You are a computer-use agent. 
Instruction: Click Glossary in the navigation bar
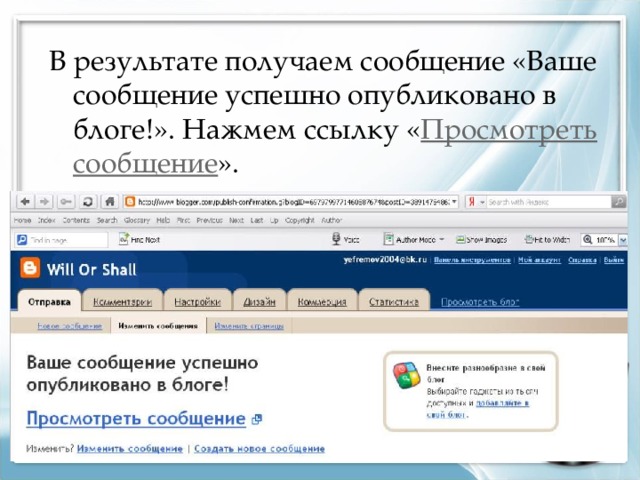point(137,220)
